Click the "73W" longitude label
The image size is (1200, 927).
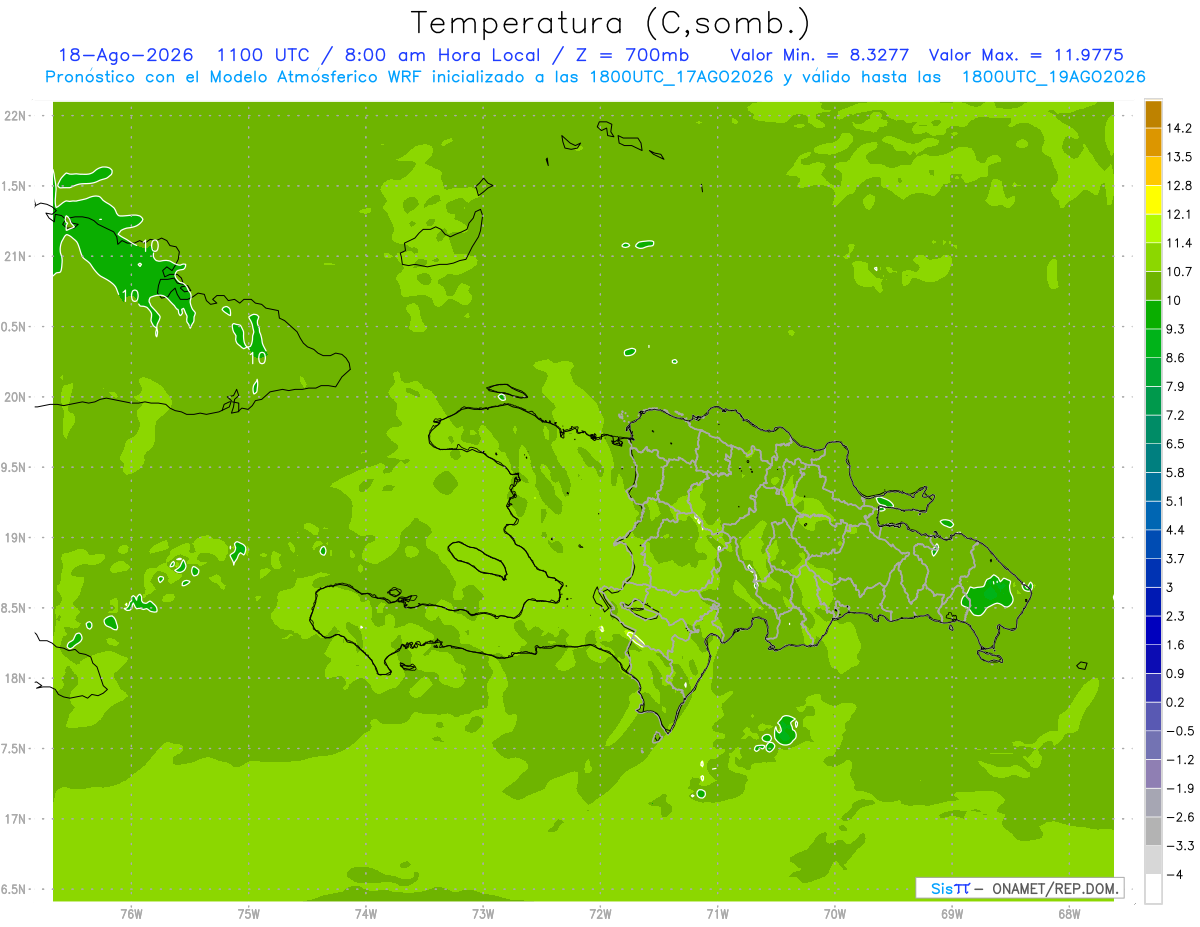483,913
